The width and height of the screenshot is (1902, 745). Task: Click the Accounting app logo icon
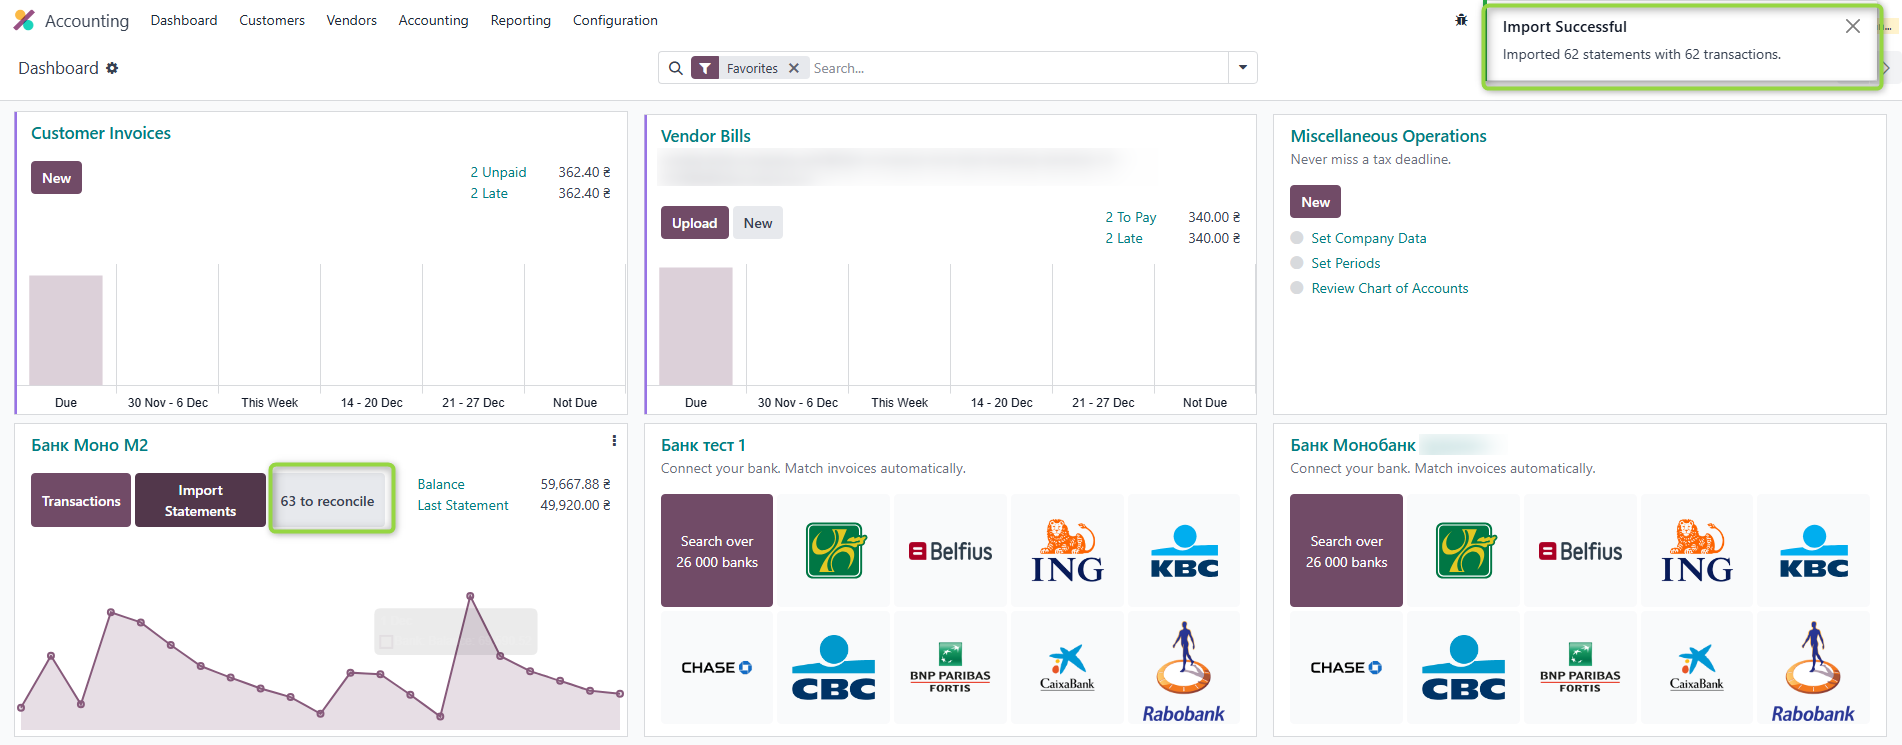coord(24,20)
